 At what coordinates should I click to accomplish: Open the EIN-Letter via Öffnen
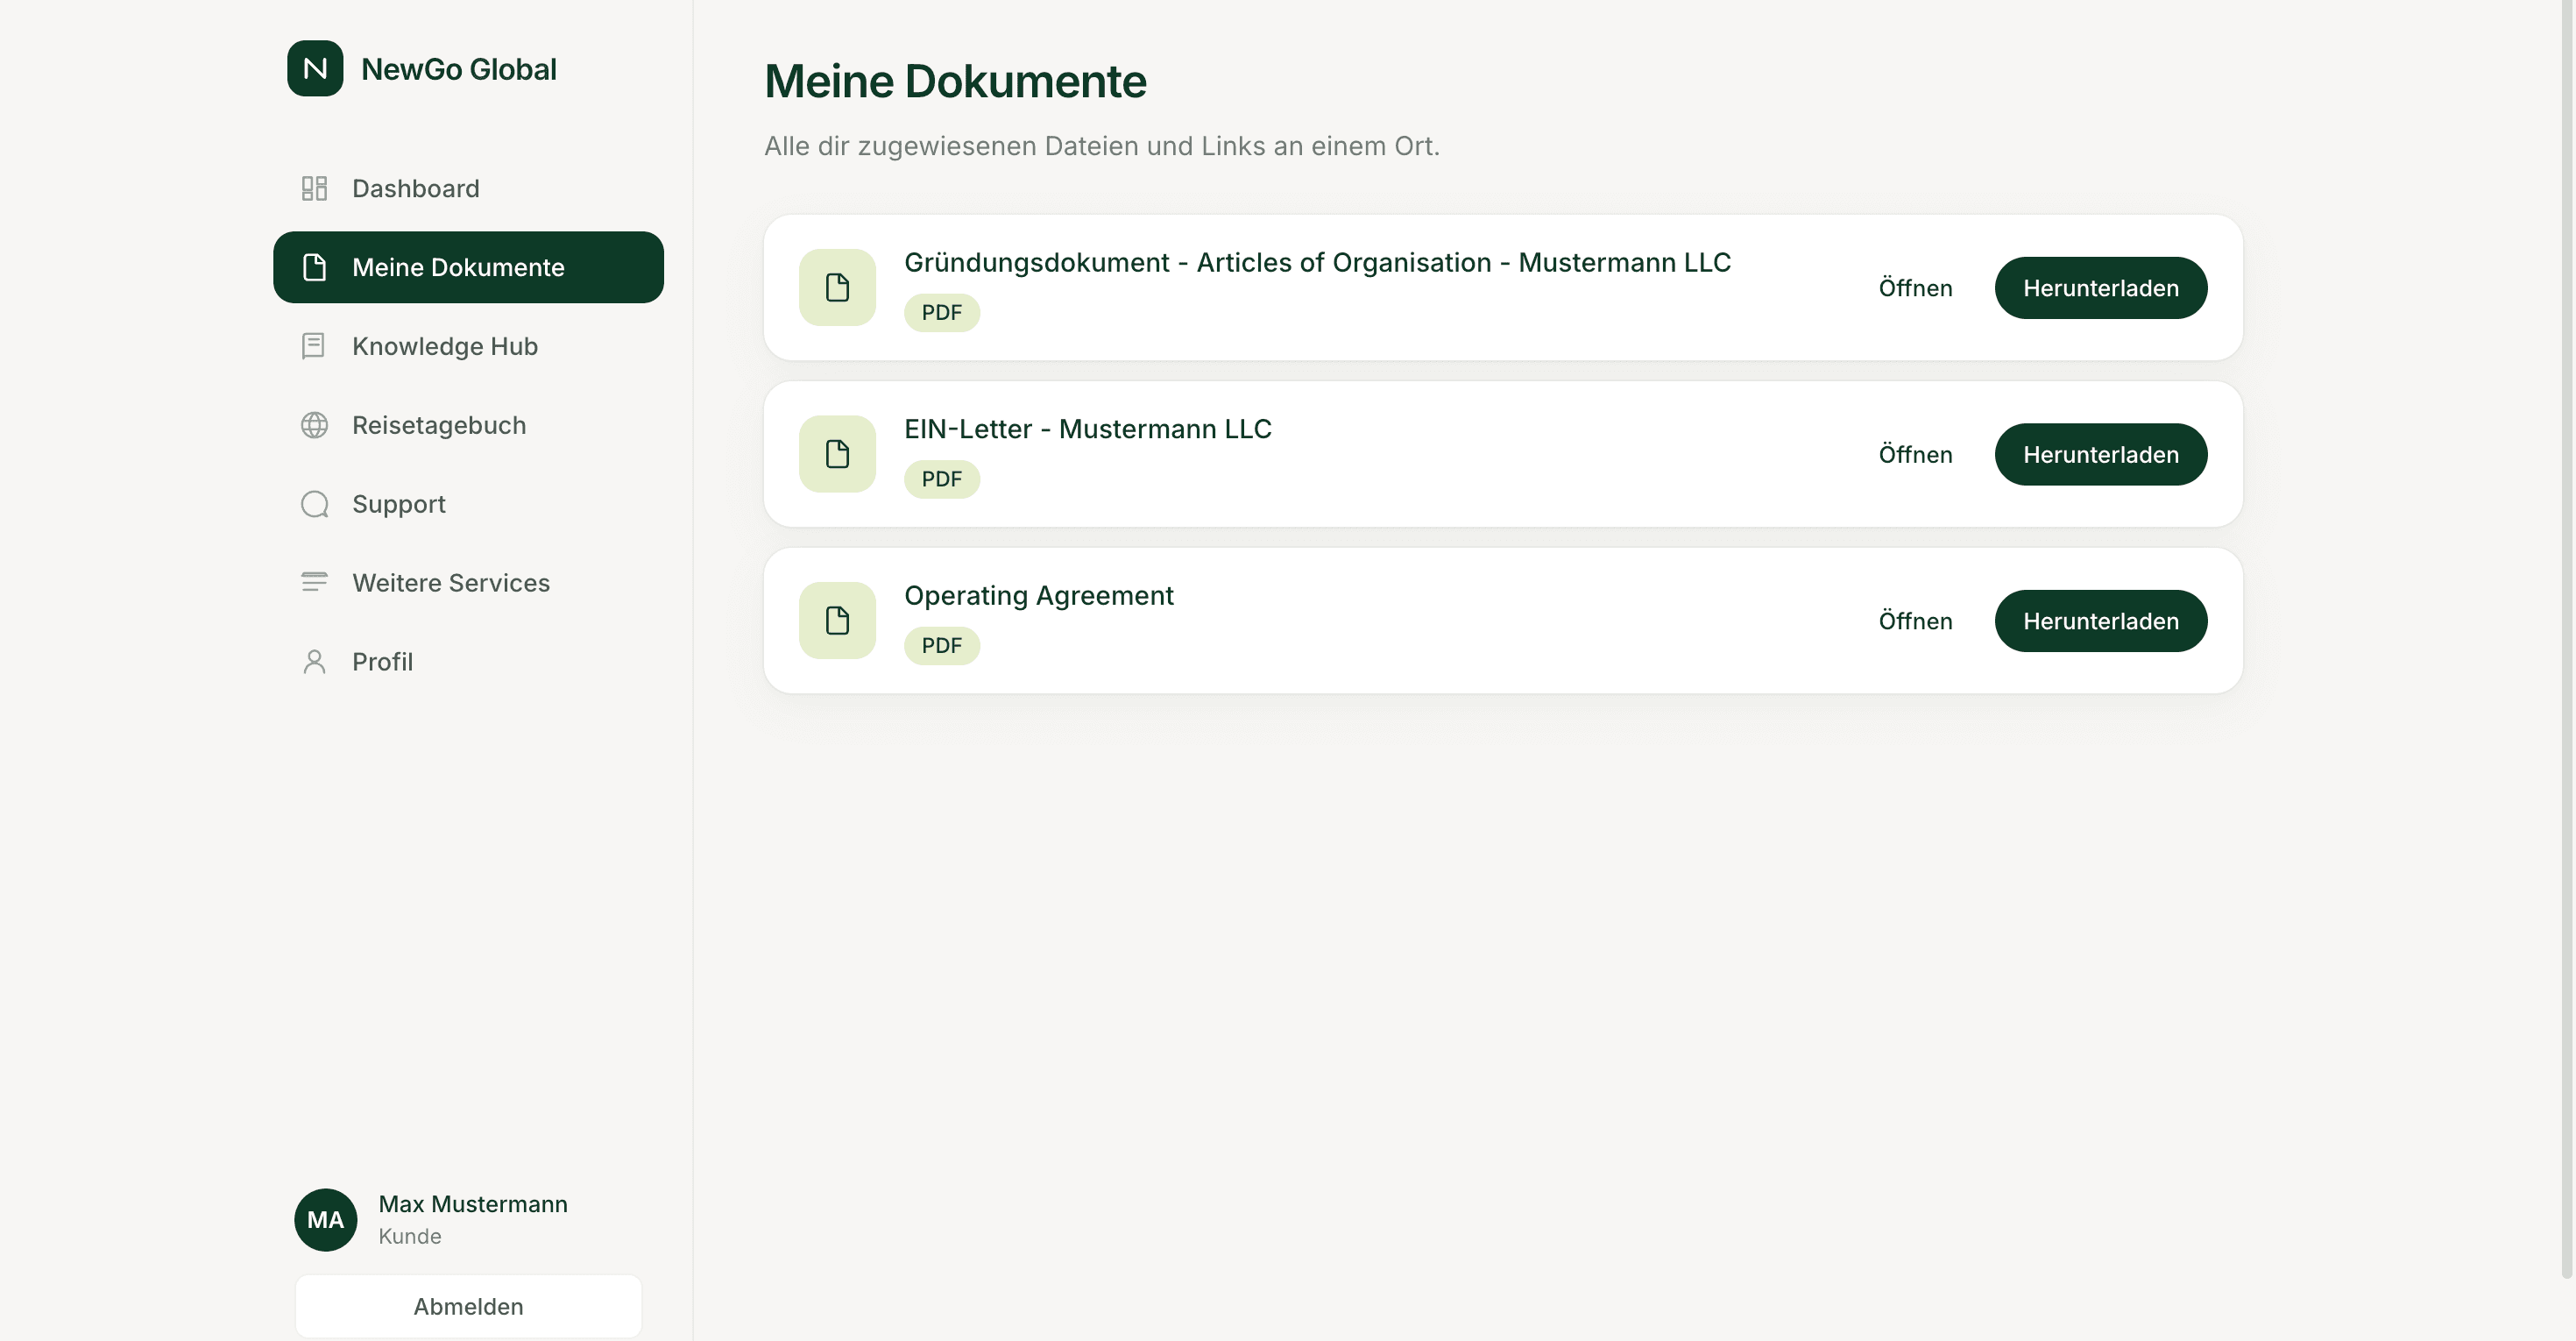pyautogui.click(x=1915, y=454)
